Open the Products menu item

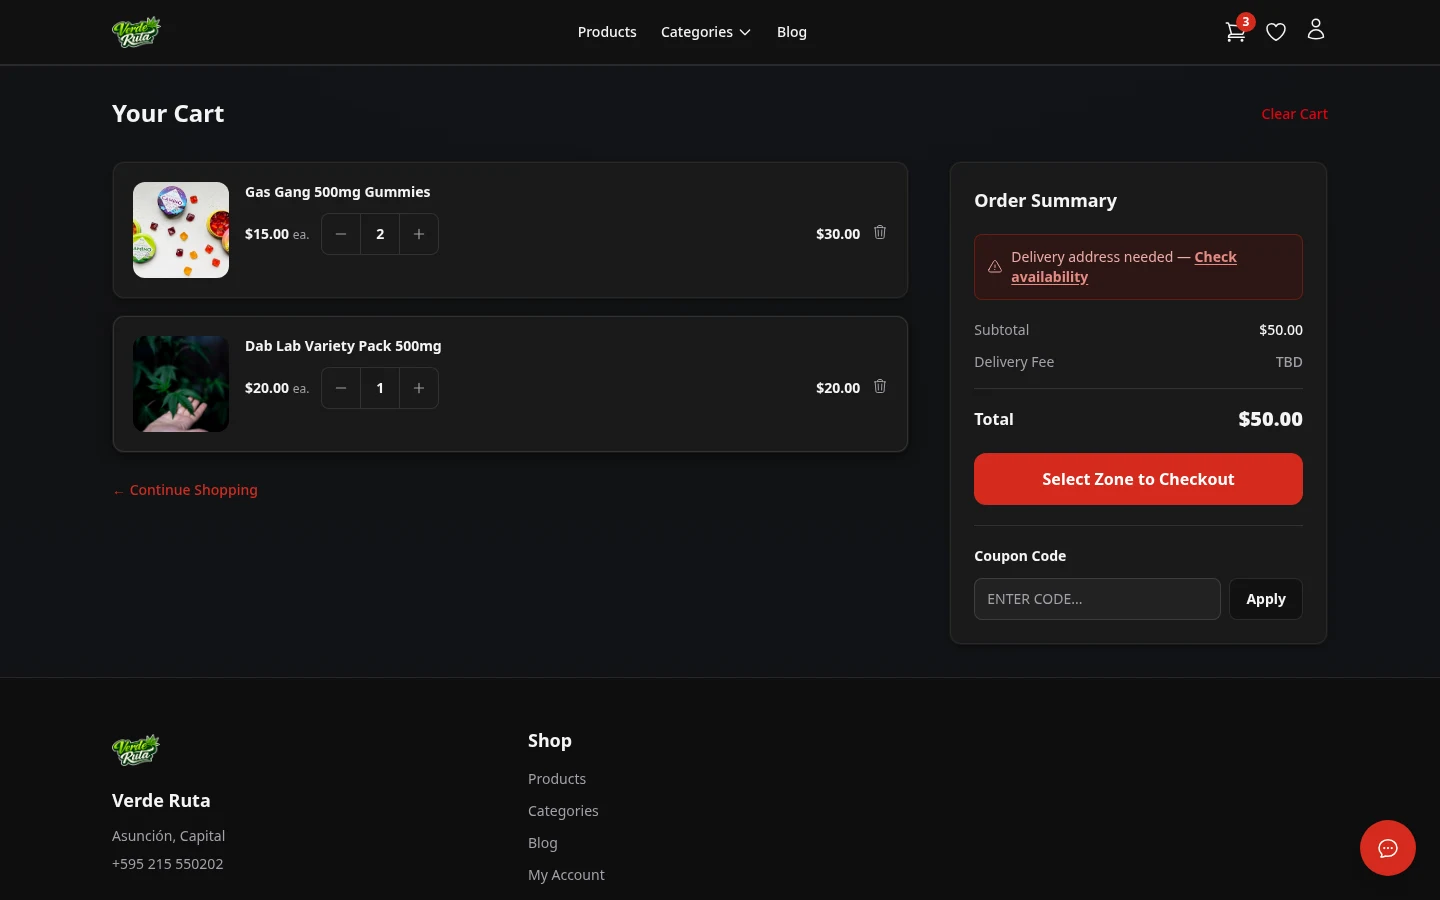tap(607, 31)
